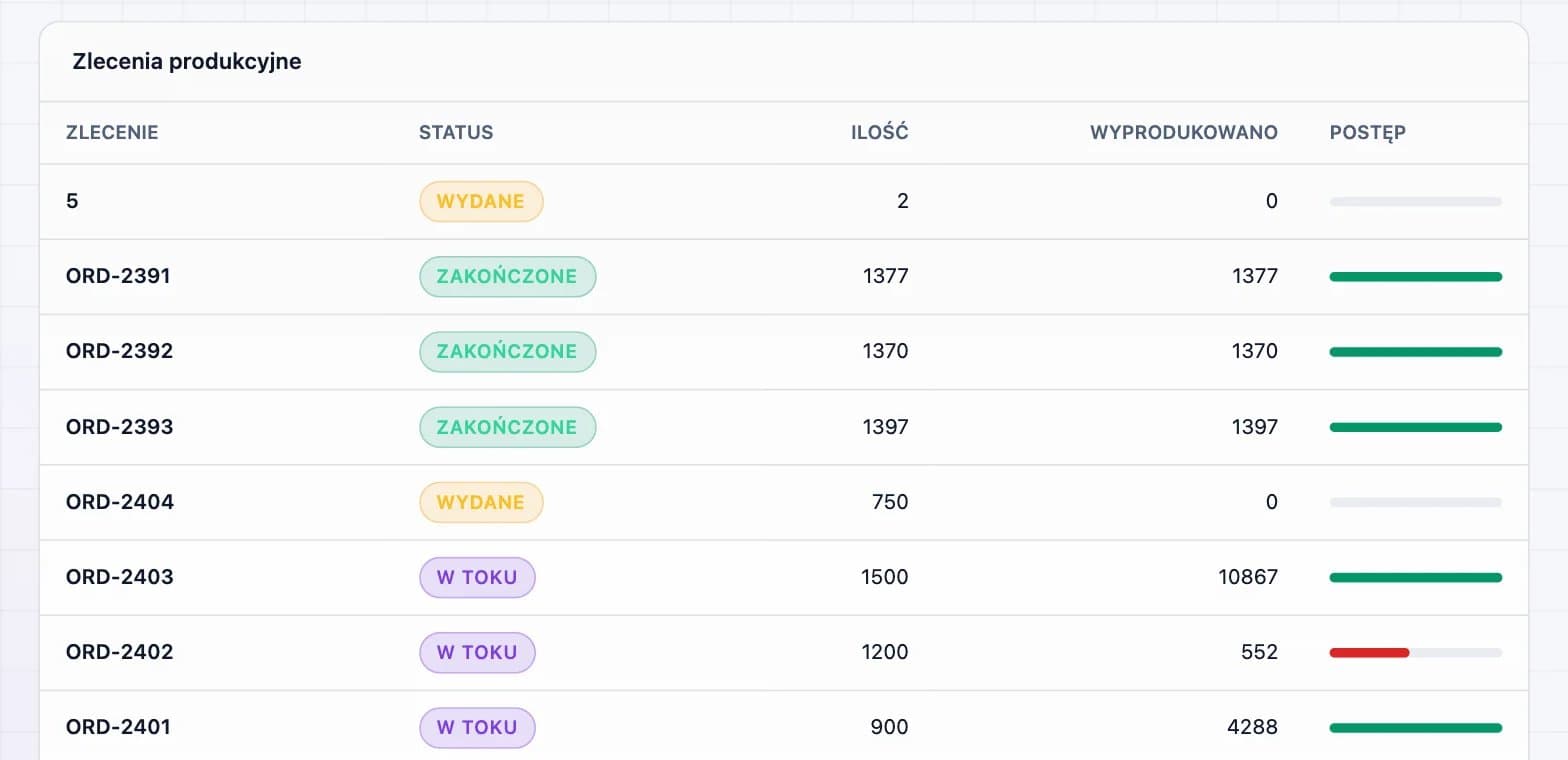Click the quantity '2' for order 5
1568x760 pixels.
903,201
